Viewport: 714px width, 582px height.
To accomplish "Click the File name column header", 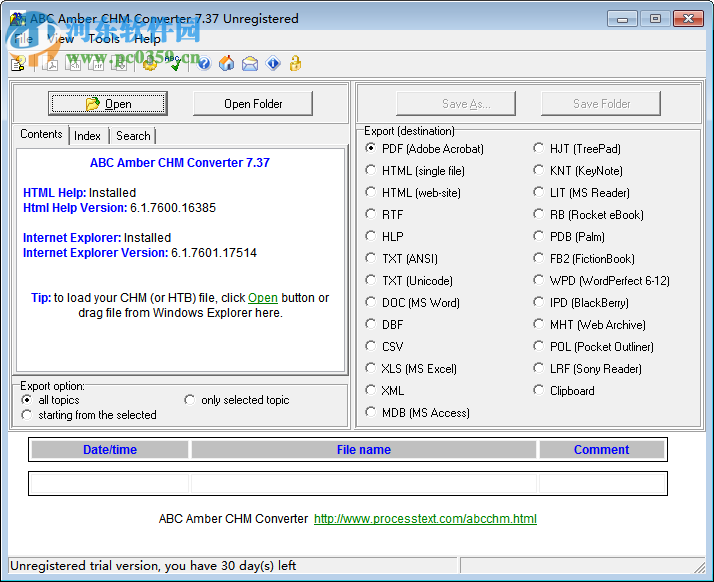I will [364, 450].
